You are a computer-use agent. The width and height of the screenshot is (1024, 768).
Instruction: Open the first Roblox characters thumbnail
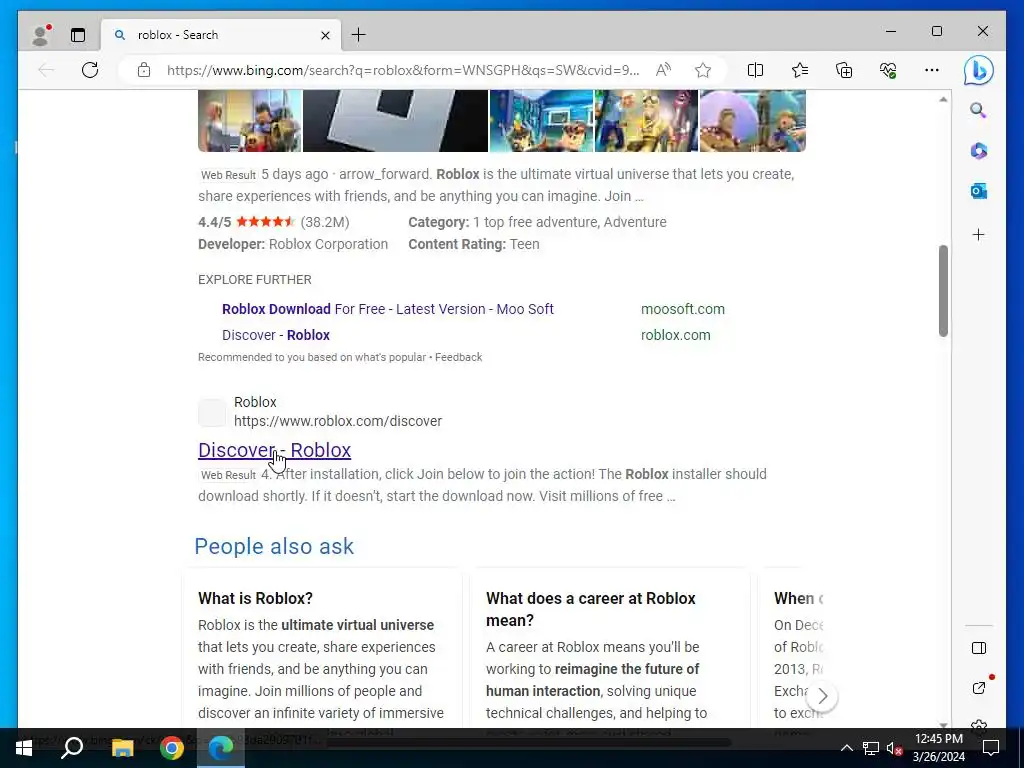click(x=249, y=121)
